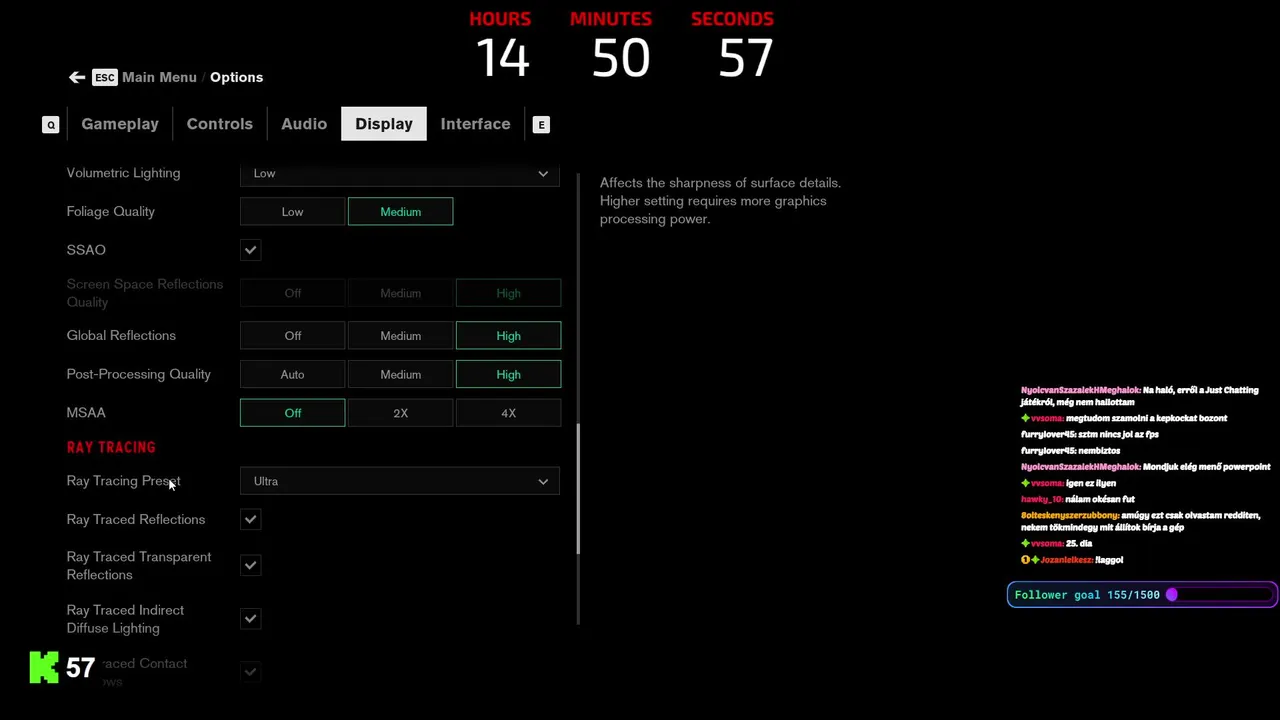Open the Gameplay tab
This screenshot has width=1280, height=720.
pos(120,124)
